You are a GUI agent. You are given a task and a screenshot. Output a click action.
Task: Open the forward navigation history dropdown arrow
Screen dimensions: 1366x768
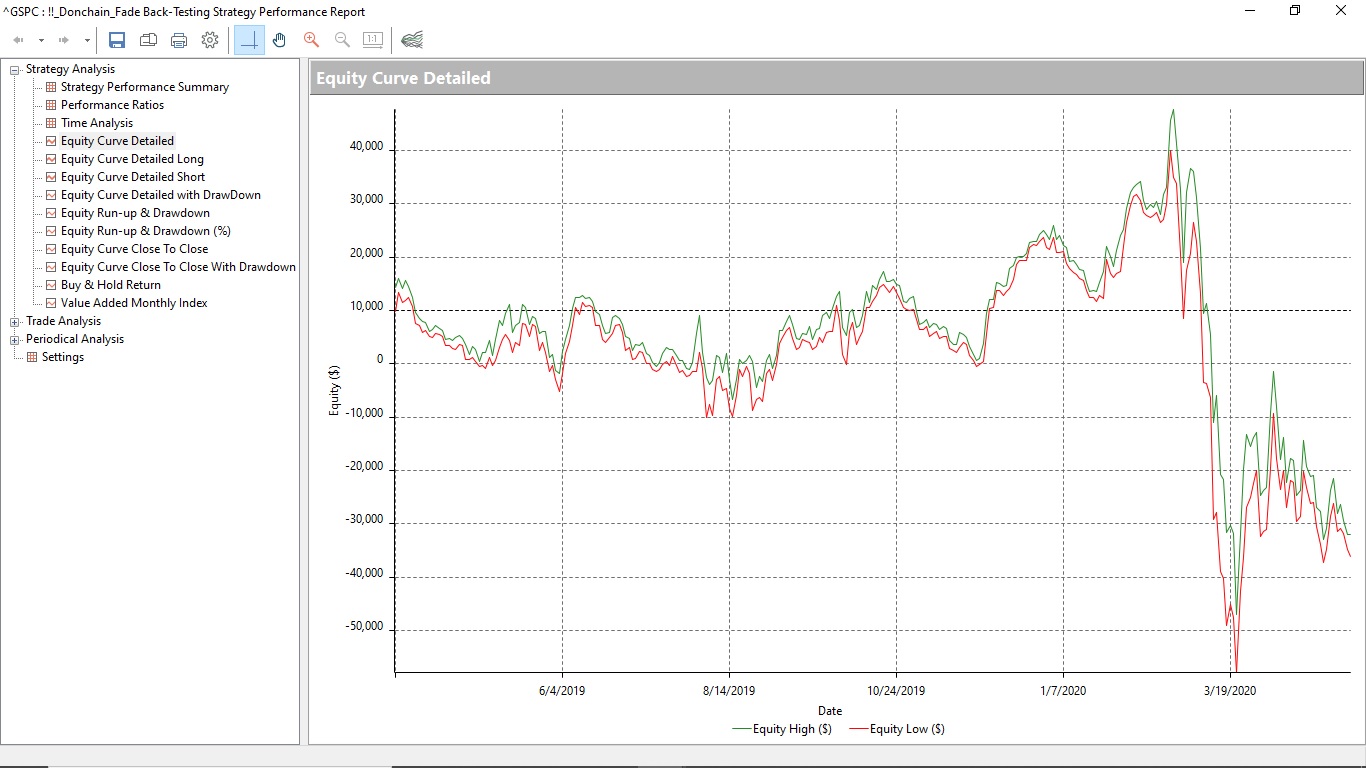tap(87, 41)
